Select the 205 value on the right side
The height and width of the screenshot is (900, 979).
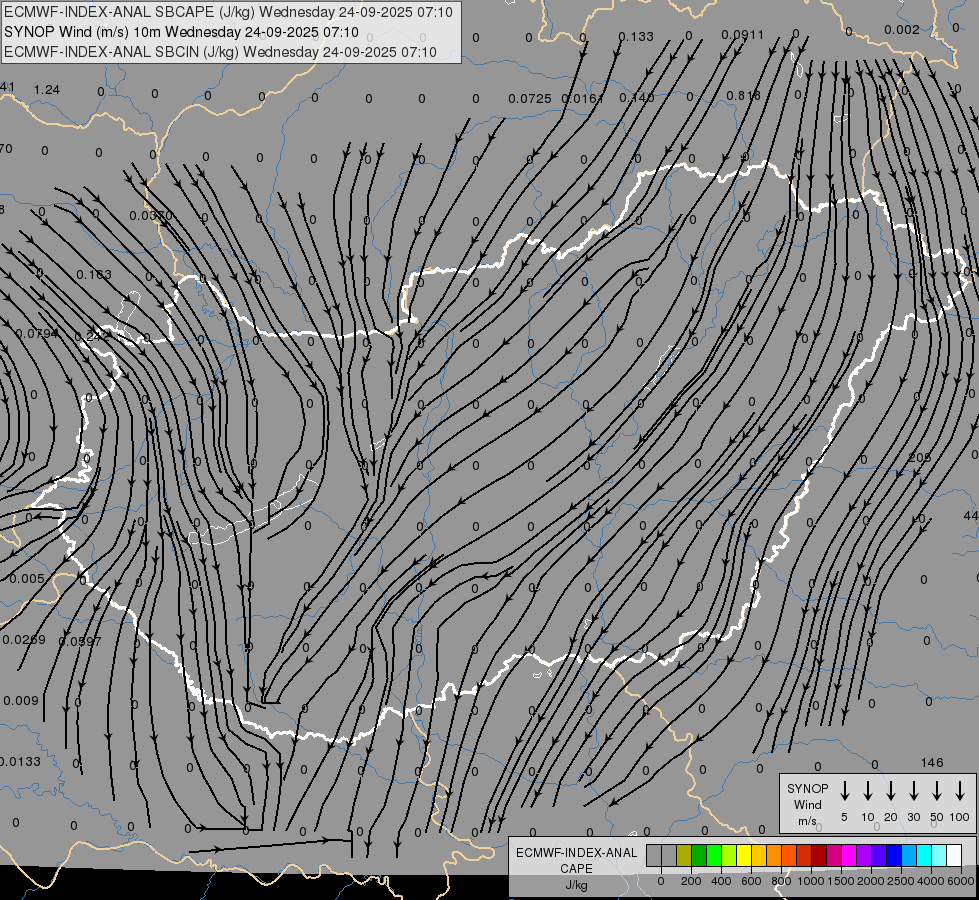point(920,457)
